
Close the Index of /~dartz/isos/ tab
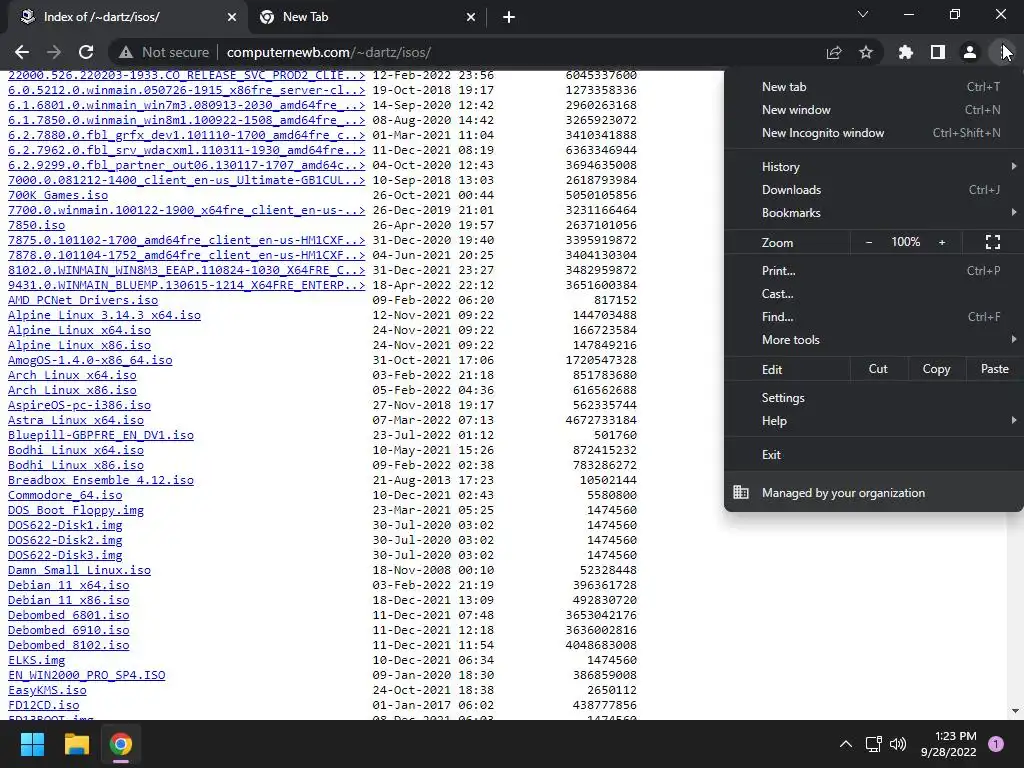tap(232, 17)
